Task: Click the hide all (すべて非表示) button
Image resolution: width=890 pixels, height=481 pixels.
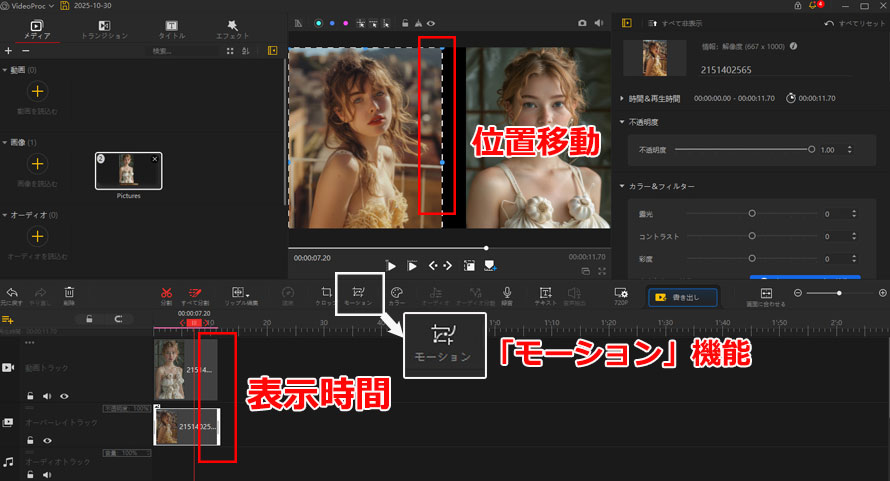Action: pyautogui.click(x=675, y=23)
